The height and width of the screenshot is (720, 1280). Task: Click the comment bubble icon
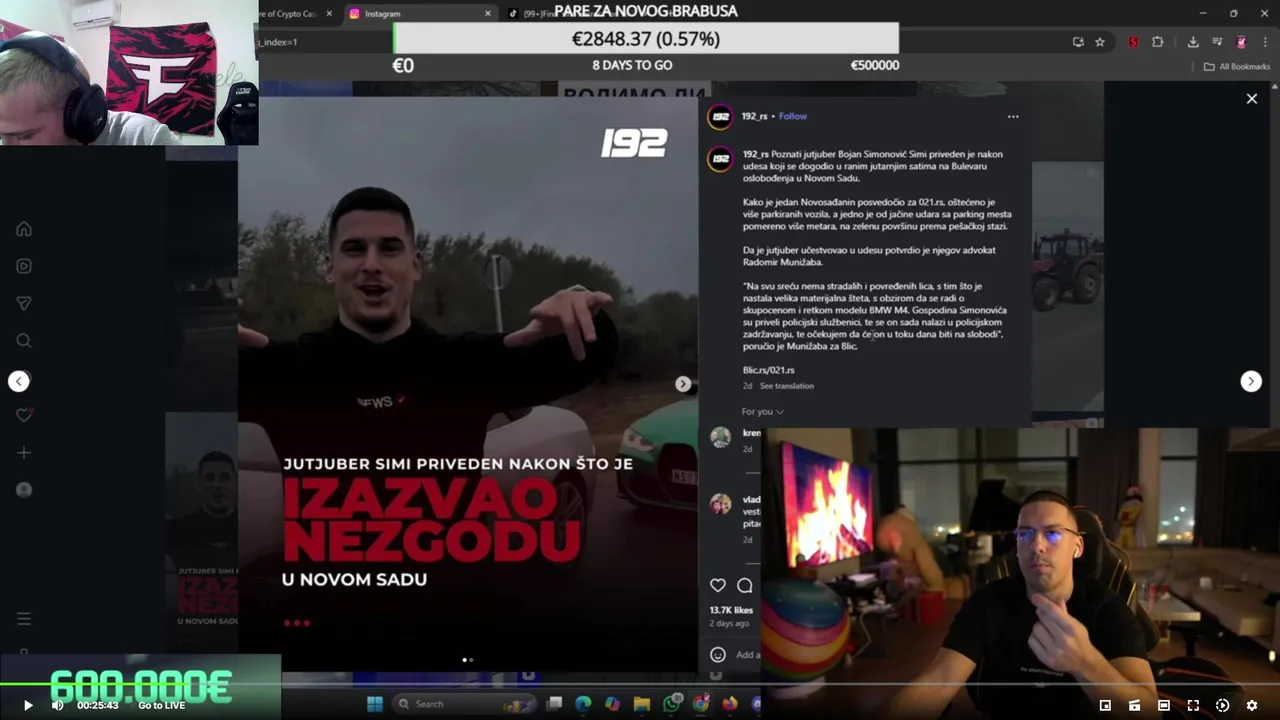point(745,585)
